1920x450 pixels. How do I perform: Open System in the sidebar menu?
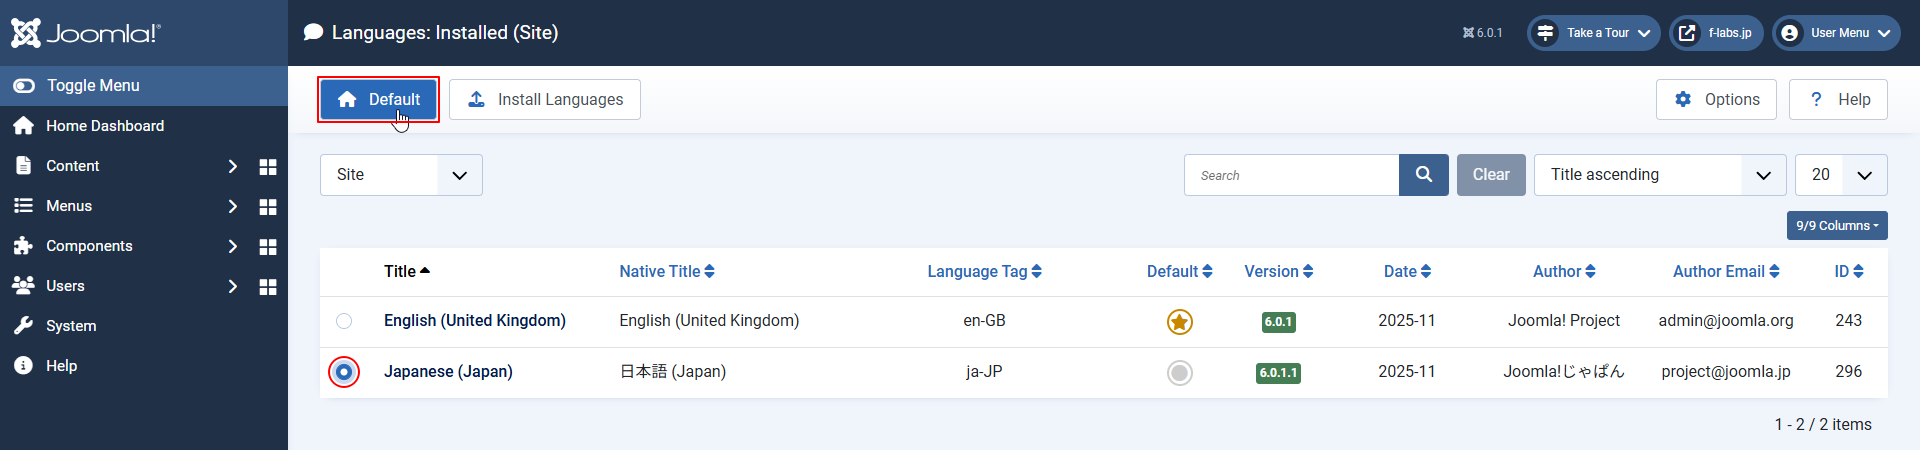click(x=71, y=326)
